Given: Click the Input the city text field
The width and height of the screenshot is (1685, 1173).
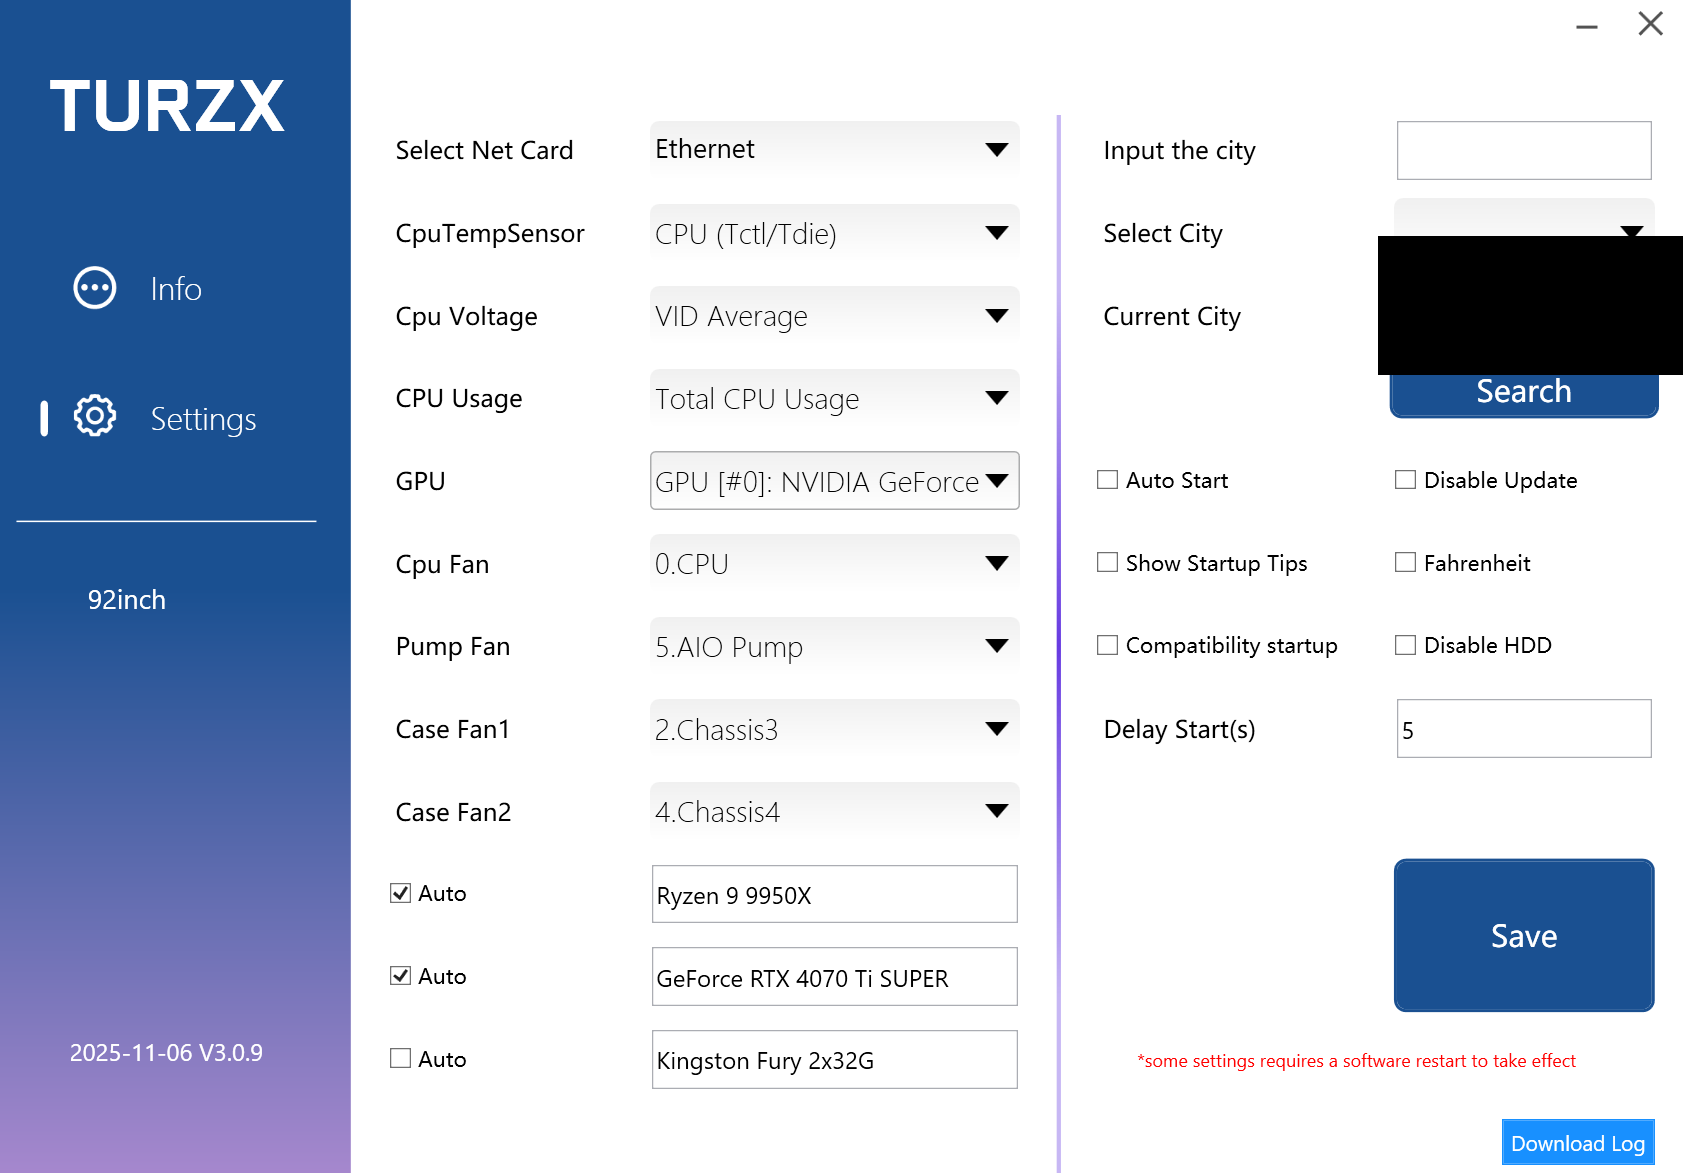Looking at the screenshot, I should point(1523,151).
